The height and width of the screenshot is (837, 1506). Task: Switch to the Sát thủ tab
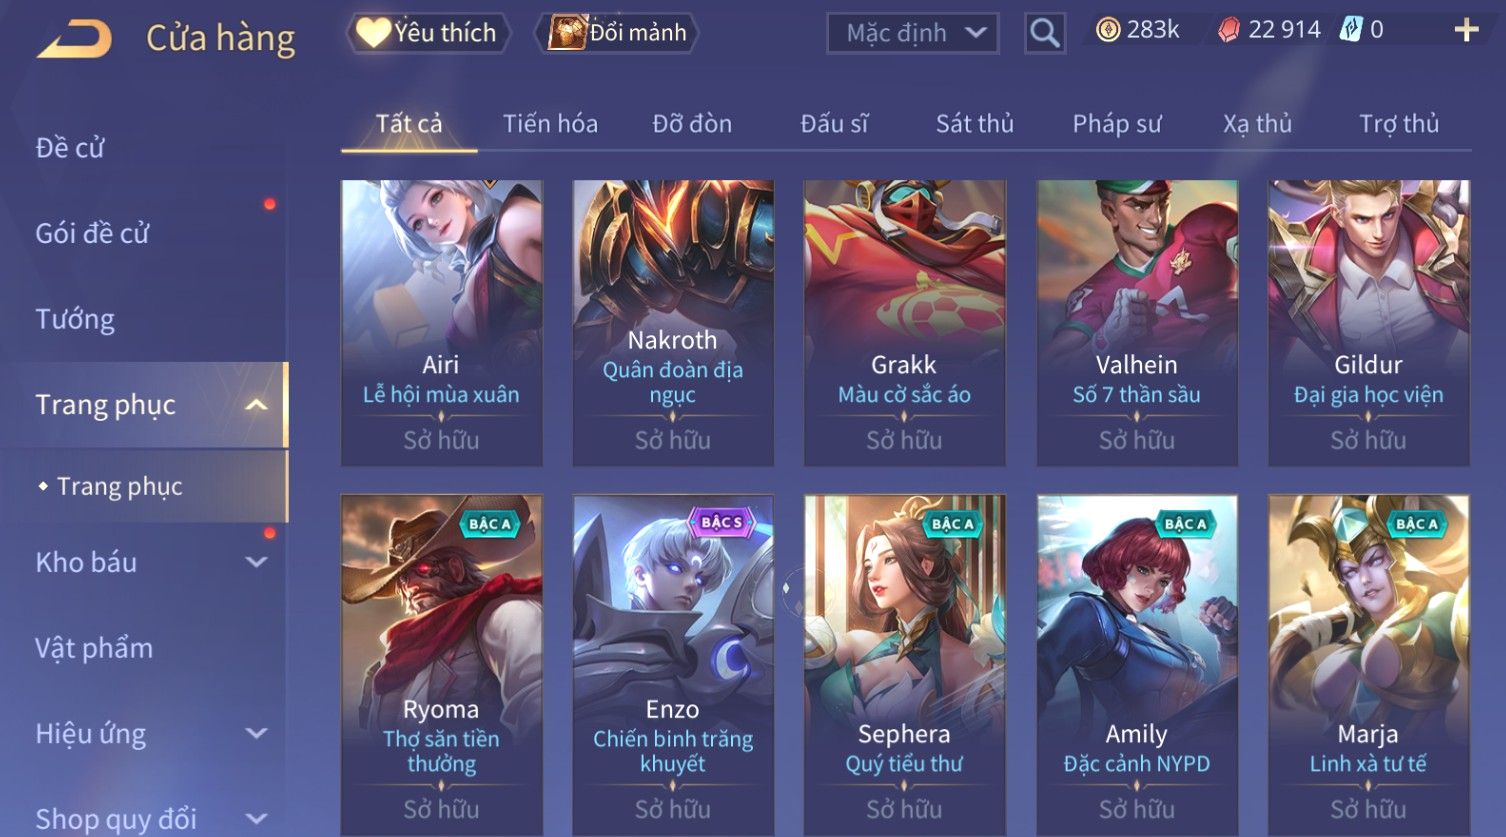coord(974,124)
